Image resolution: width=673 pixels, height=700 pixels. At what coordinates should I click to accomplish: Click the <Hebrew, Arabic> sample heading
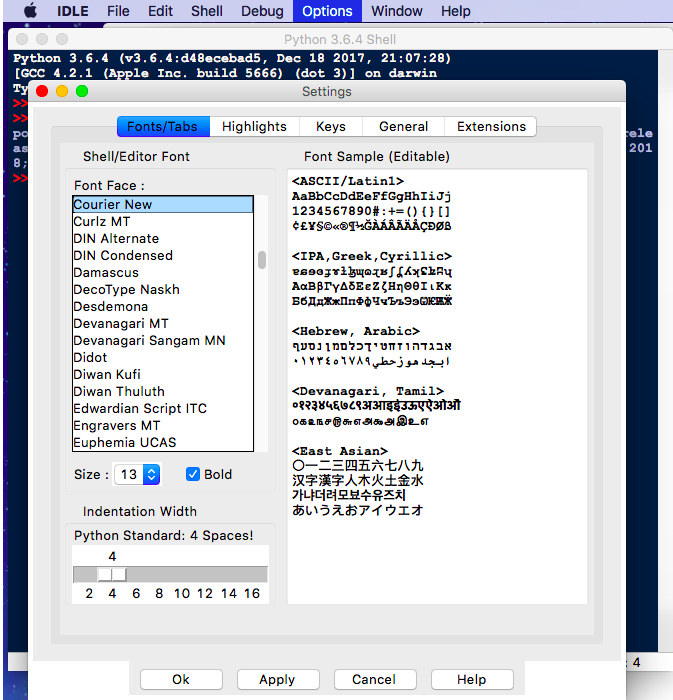(356, 331)
